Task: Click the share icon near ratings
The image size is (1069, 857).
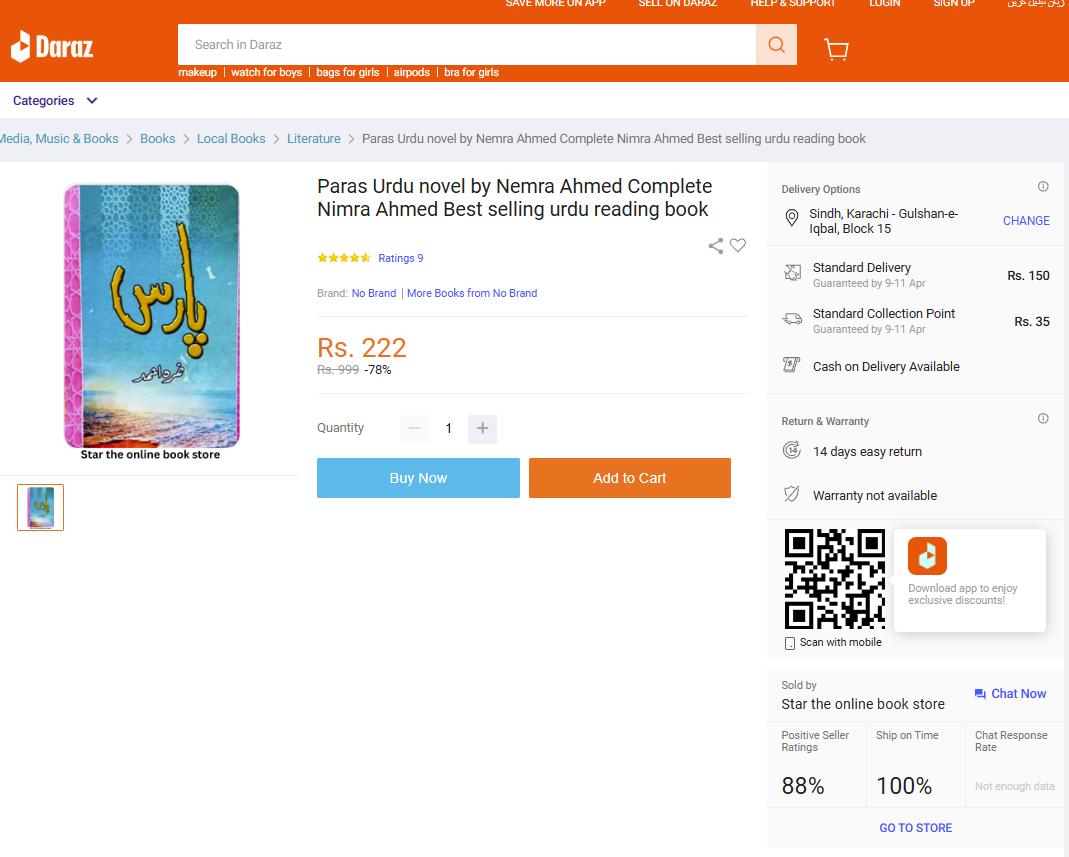Action: click(x=715, y=246)
